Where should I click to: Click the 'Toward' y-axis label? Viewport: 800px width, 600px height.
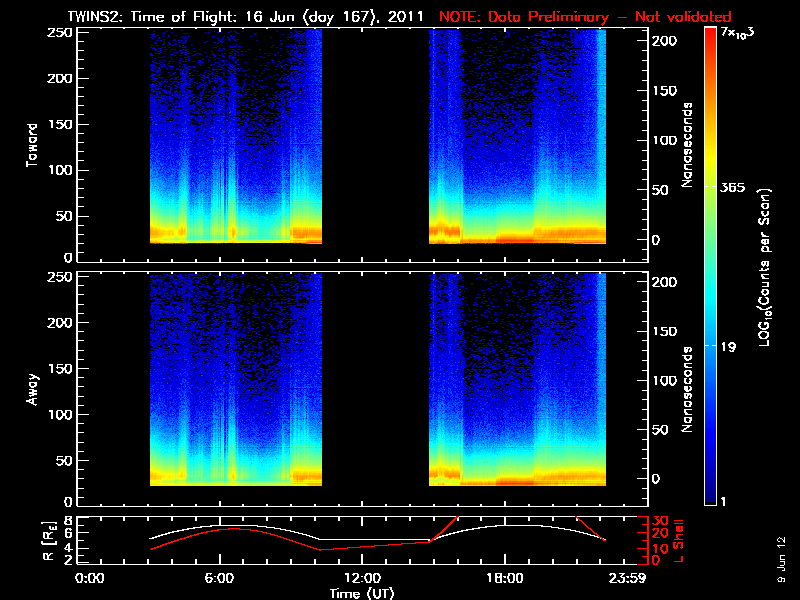pos(32,145)
